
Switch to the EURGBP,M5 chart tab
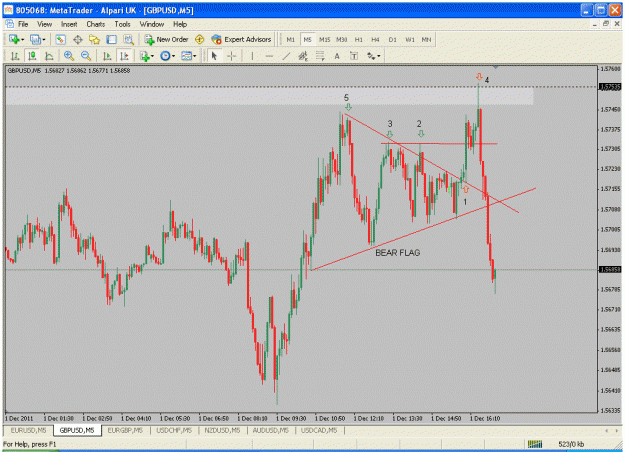[x=125, y=430]
